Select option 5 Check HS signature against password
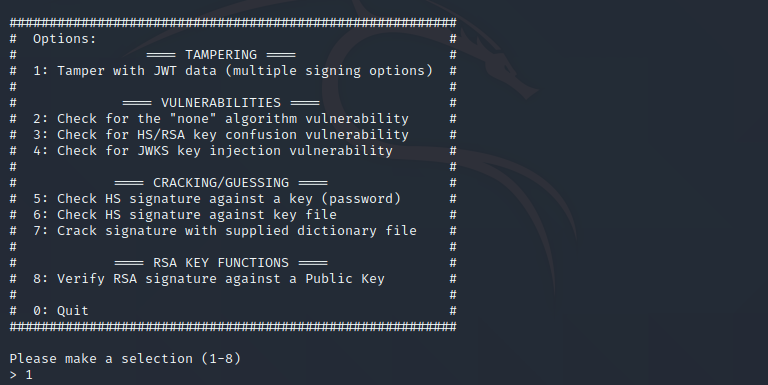This screenshot has width=768, height=385. click(217, 199)
